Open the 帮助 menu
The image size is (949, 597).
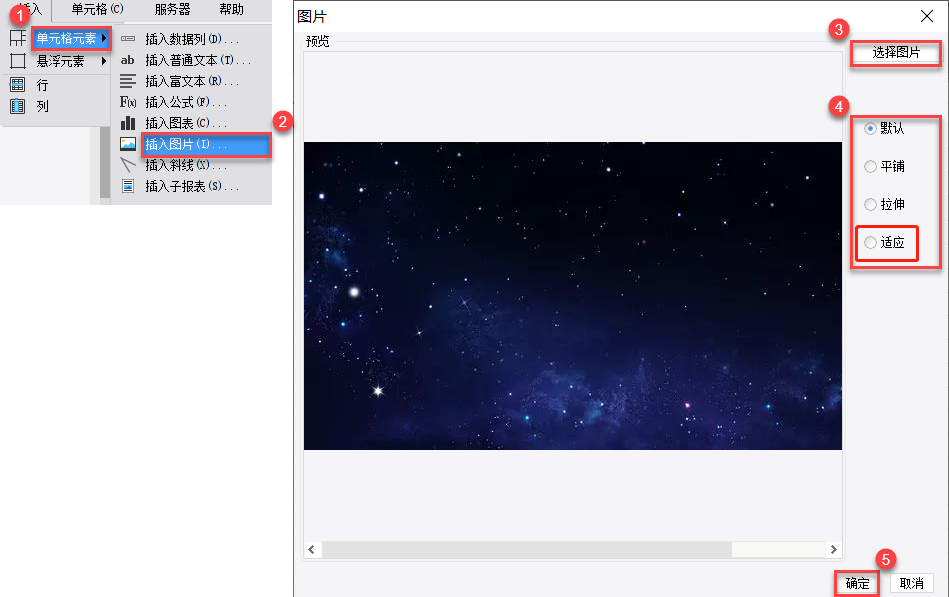pos(231,10)
